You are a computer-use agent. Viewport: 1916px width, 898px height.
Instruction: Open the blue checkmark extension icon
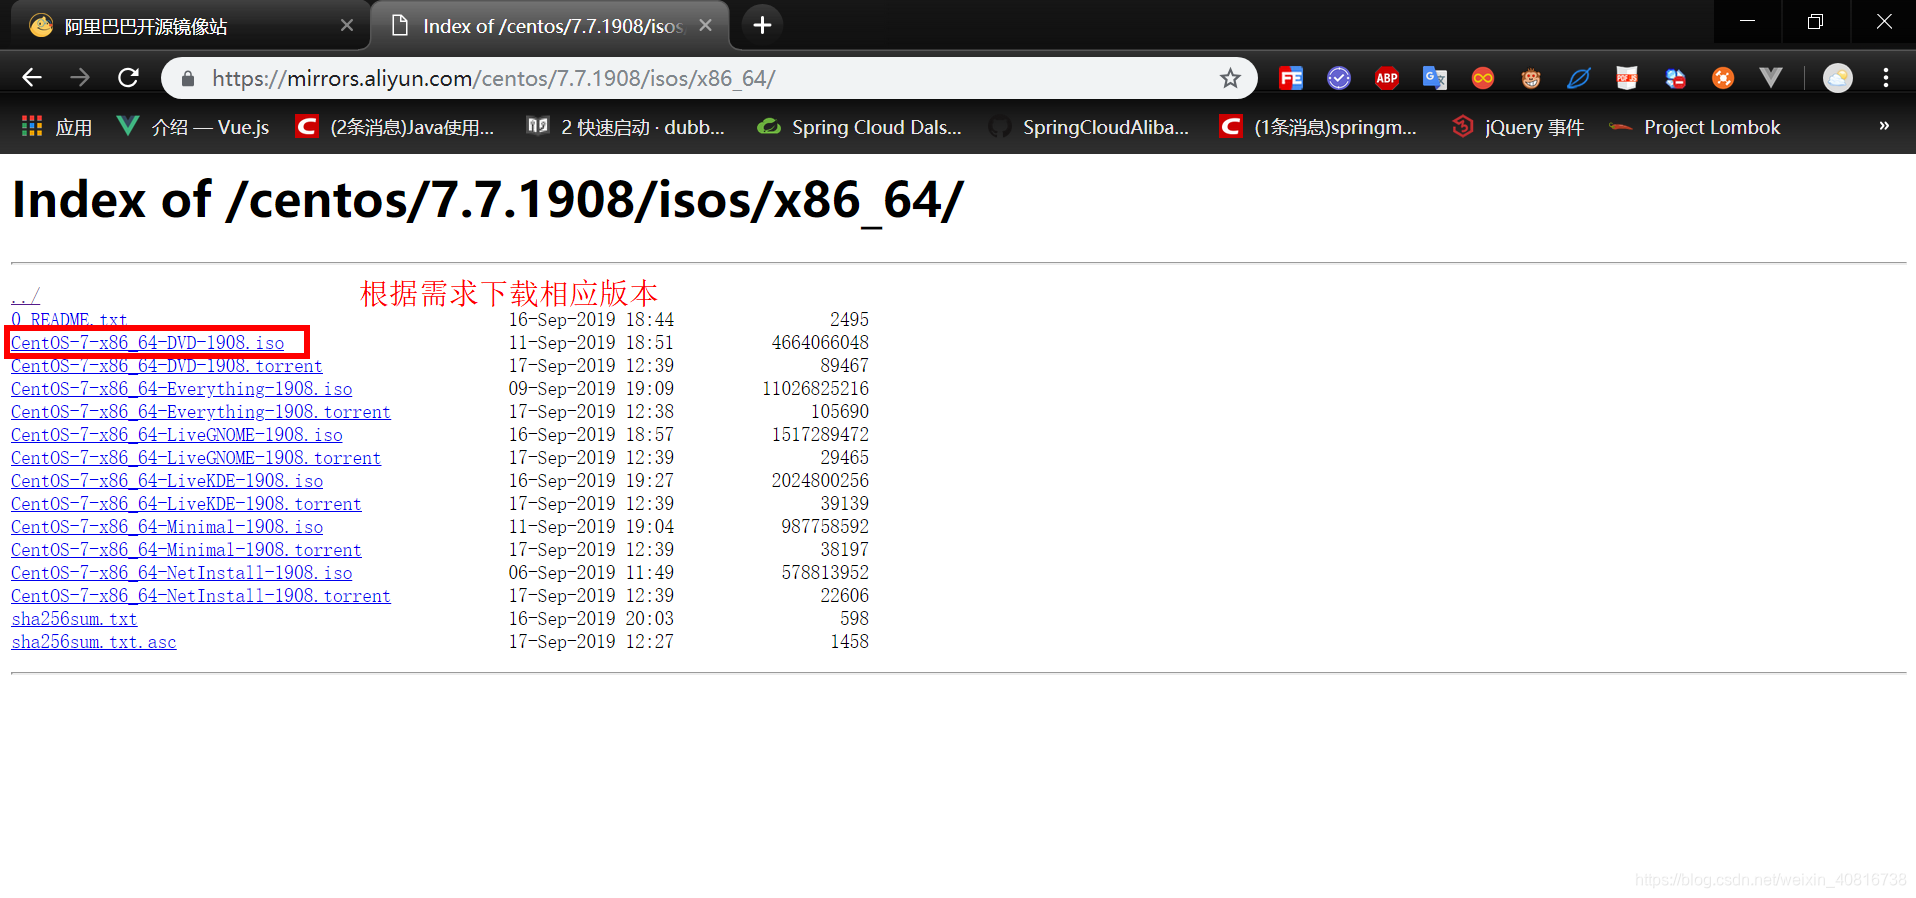point(1339,78)
